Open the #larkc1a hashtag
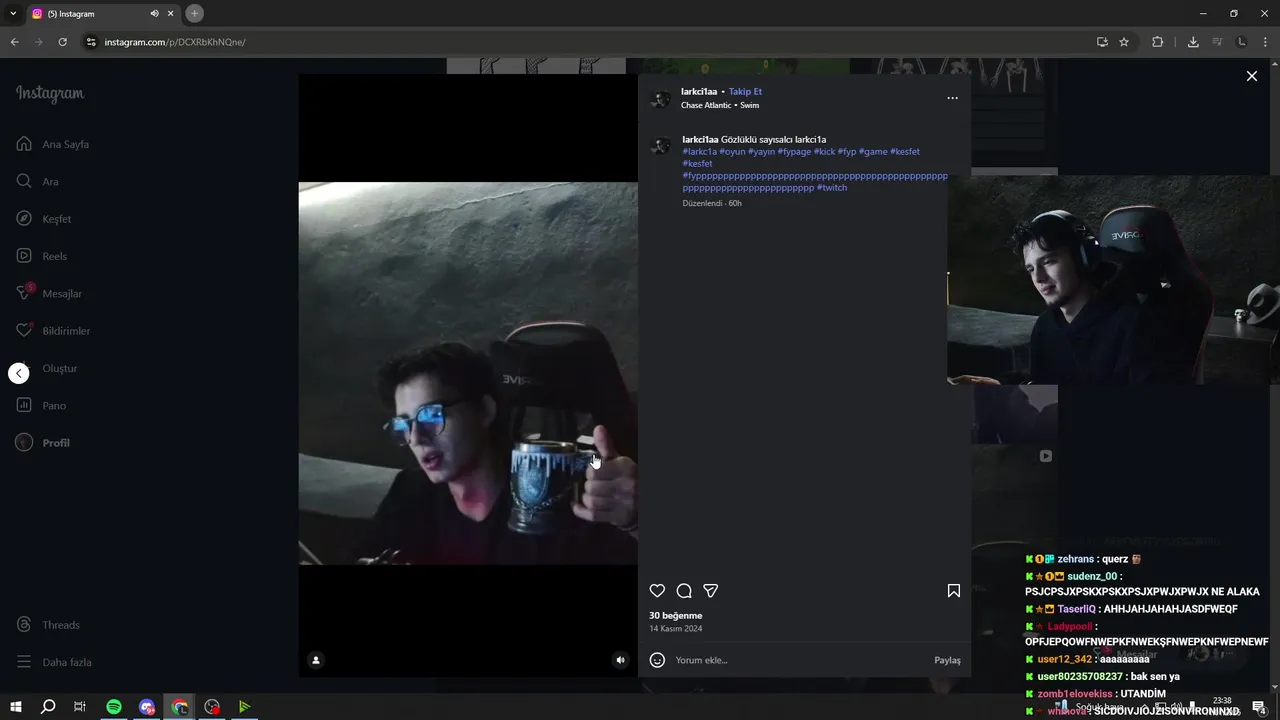 click(x=700, y=152)
